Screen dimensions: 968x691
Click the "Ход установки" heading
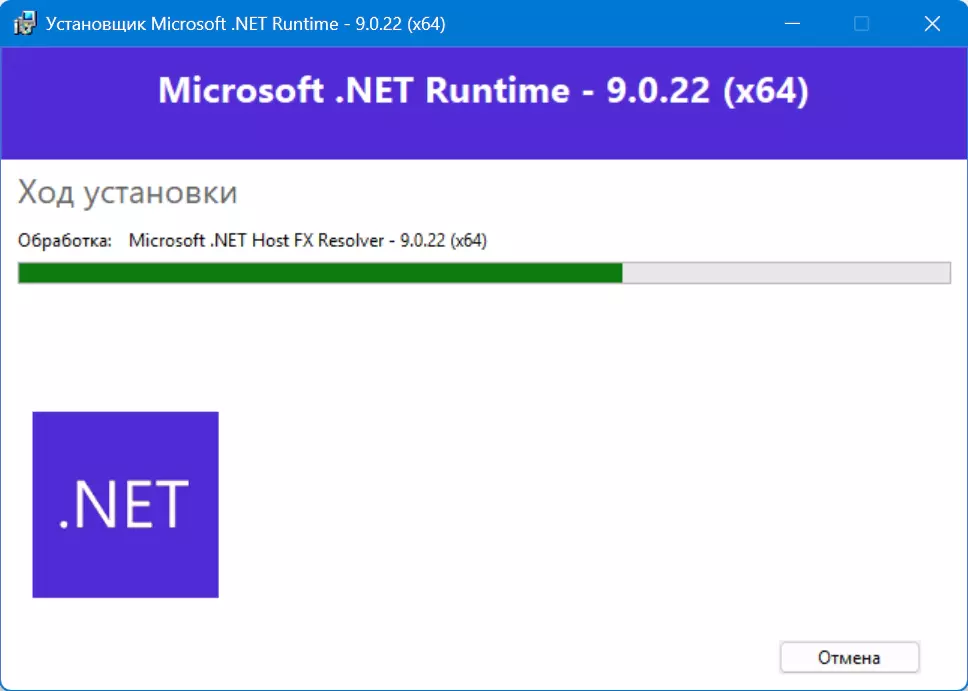click(x=127, y=192)
